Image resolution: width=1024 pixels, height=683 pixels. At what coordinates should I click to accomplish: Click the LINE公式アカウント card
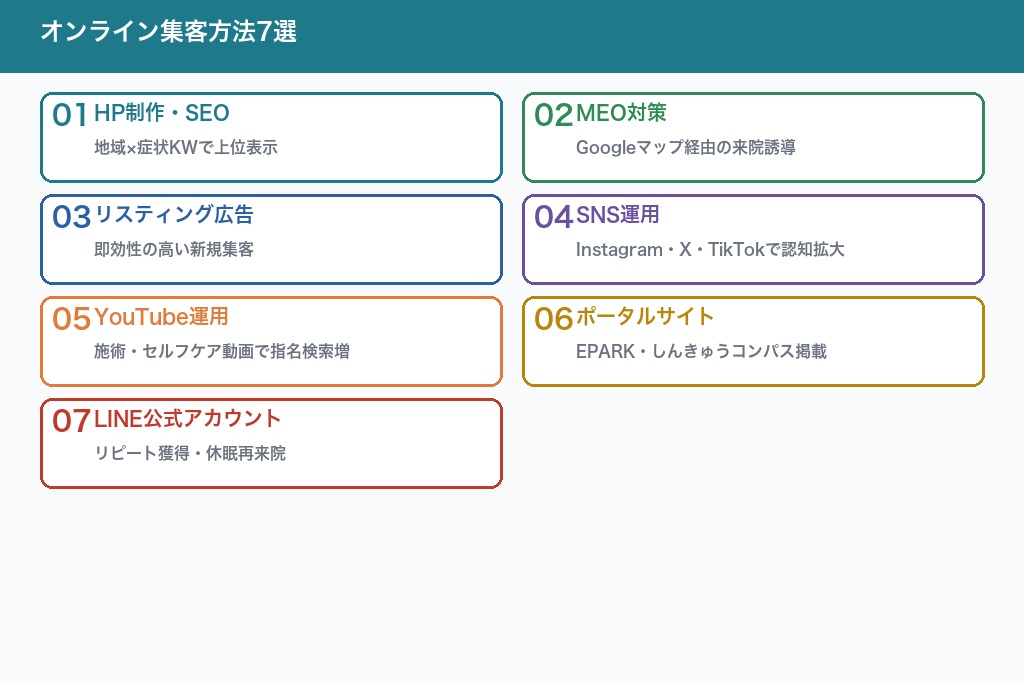point(271,442)
